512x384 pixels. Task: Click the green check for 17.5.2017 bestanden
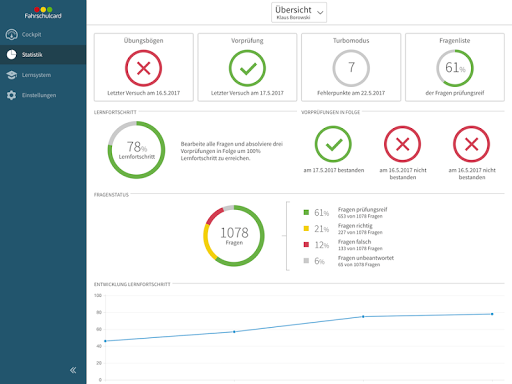(x=333, y=144)
